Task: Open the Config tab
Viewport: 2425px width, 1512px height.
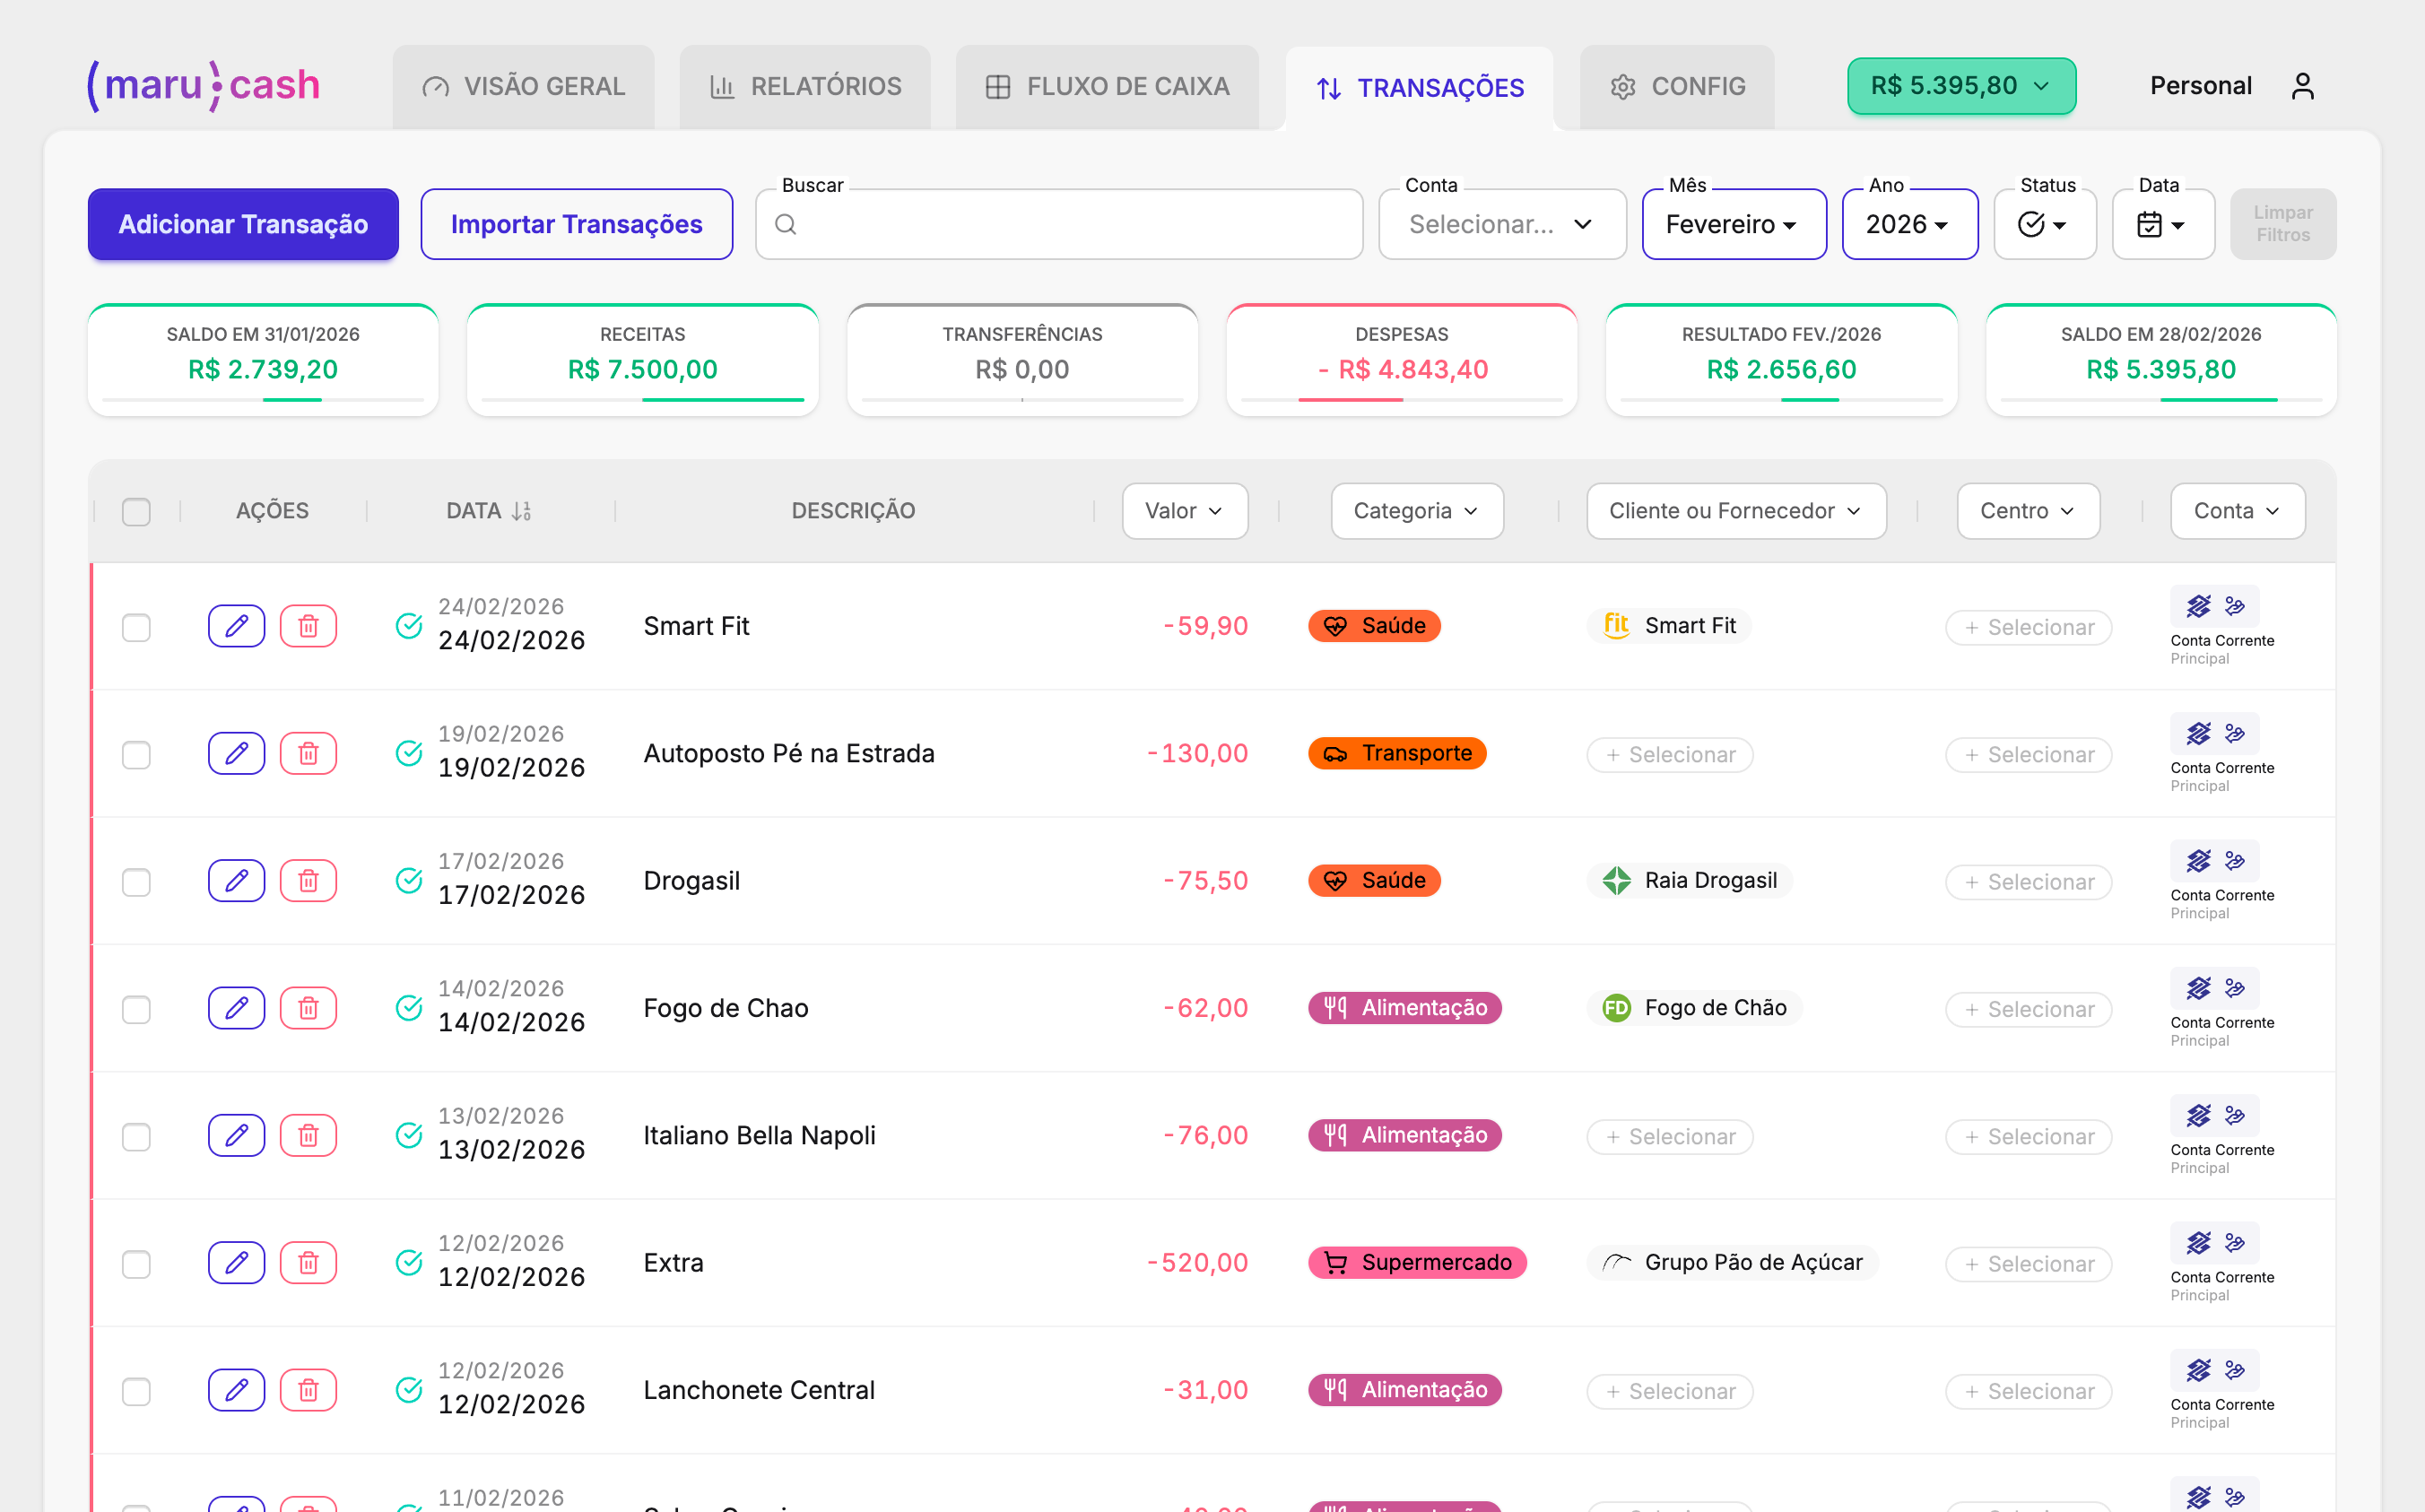Action: pos(1677,86)
